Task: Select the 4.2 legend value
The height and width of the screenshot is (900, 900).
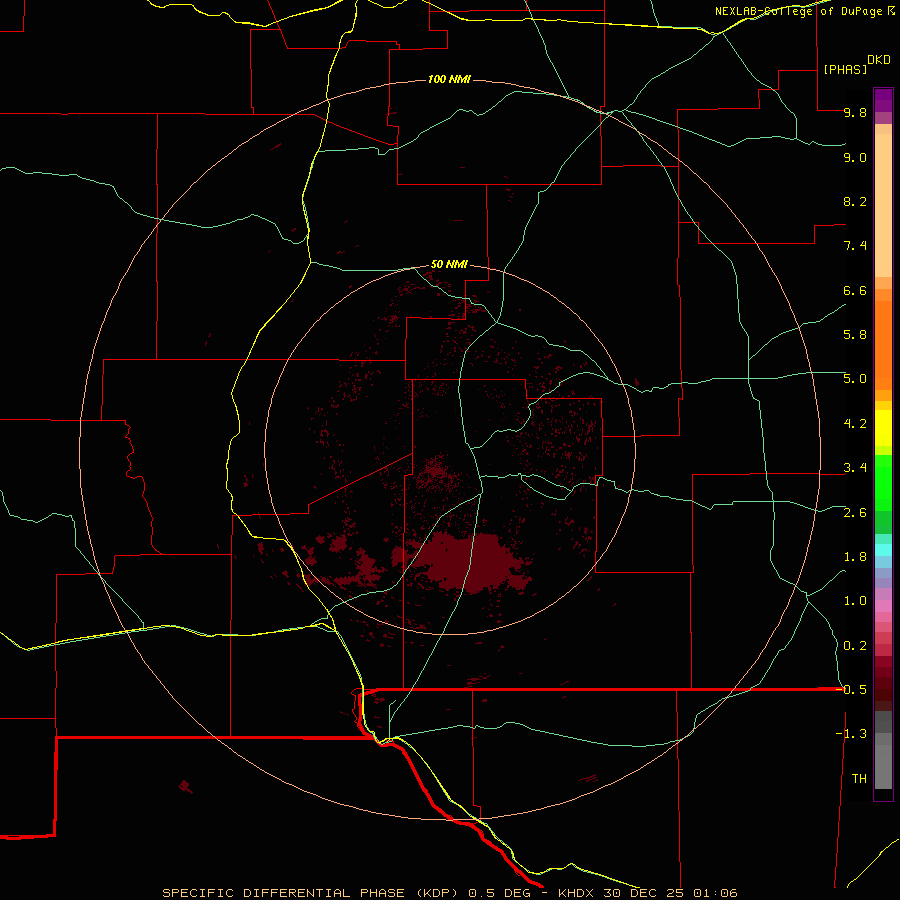Action: (x=855, y=424)
